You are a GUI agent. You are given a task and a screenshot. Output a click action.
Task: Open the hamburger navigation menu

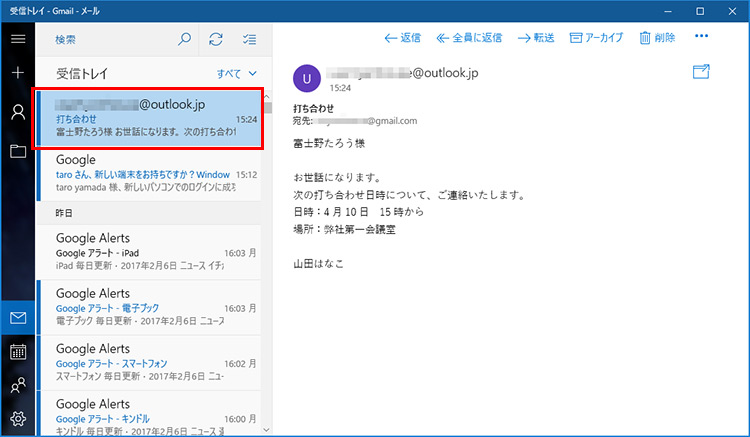tap(17, 39)
